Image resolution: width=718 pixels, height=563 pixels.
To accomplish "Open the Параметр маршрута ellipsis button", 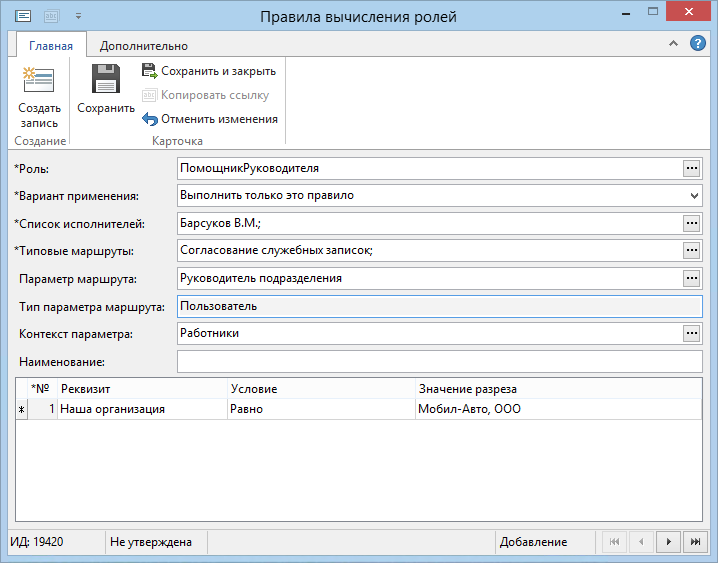I will click(691, 278).
